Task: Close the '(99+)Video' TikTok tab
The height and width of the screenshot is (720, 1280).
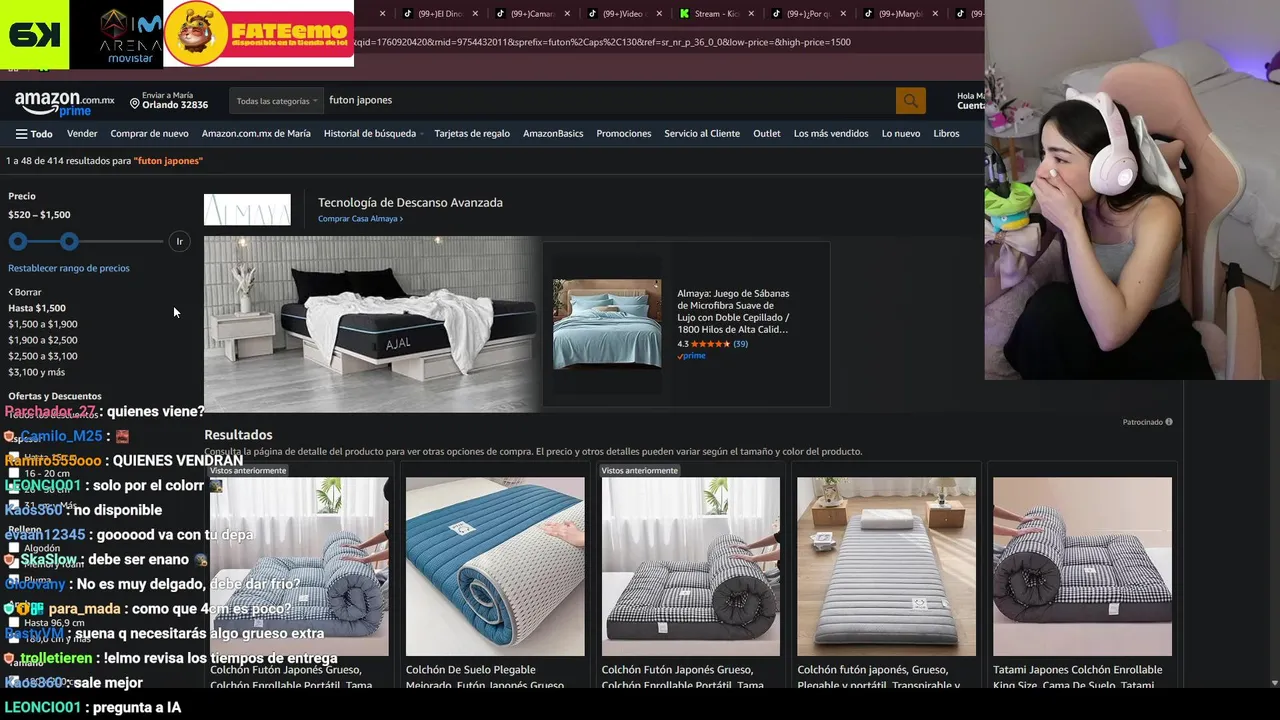Action: (x=659, y=14)
